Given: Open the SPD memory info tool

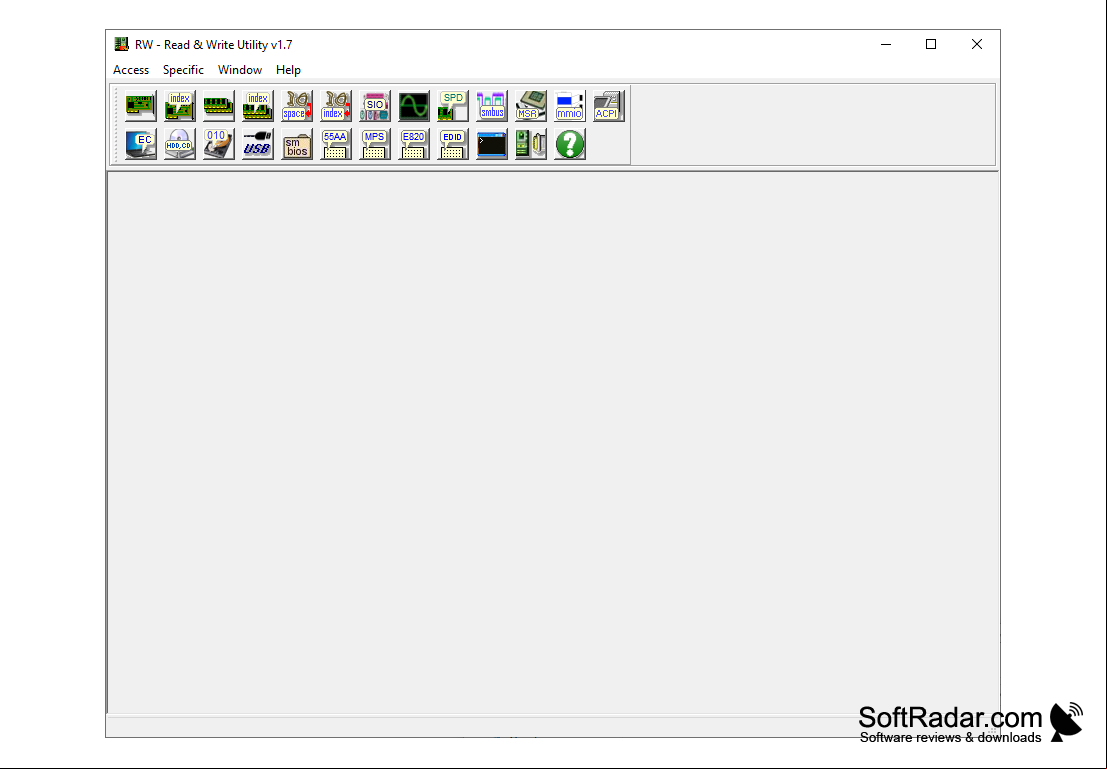Looking at the screenshot, I should pyautogui.click(x=453, y=106).
